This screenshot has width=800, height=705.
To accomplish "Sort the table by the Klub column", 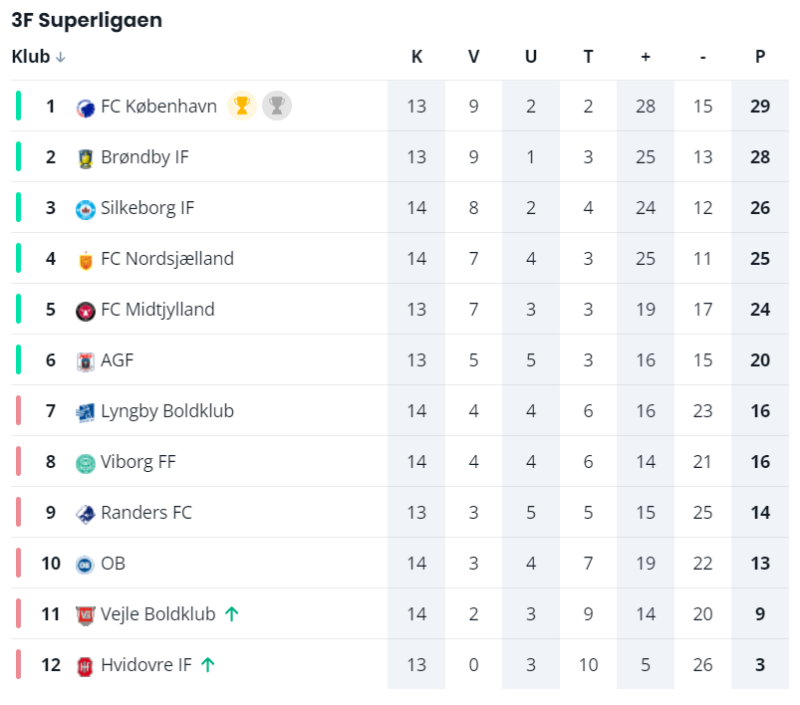I will pyautogui.click(x=30, y=57).
